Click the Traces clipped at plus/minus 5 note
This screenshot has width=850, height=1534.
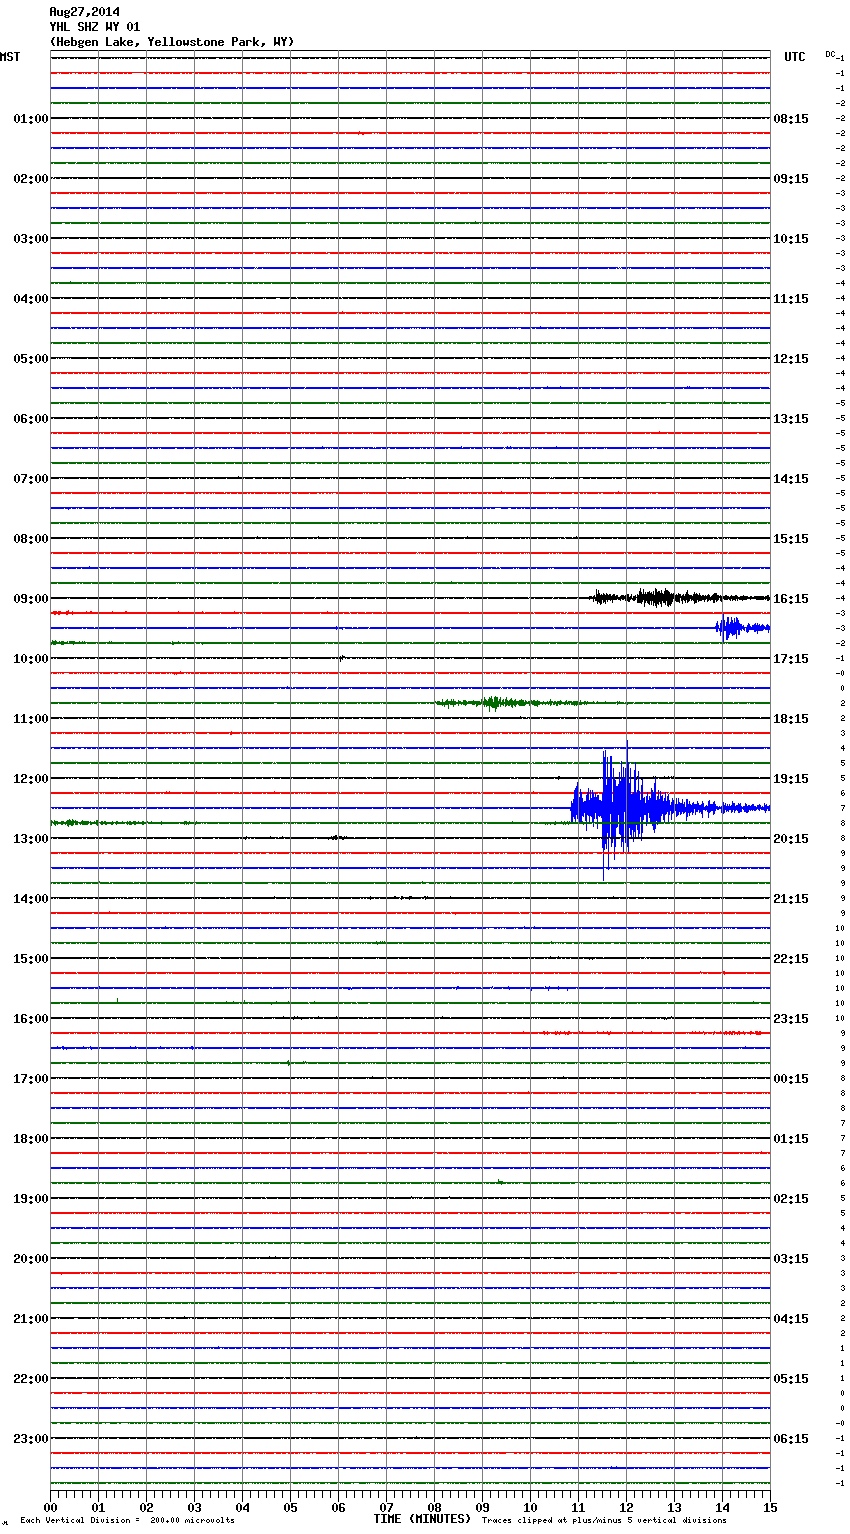pos(604,1520)
